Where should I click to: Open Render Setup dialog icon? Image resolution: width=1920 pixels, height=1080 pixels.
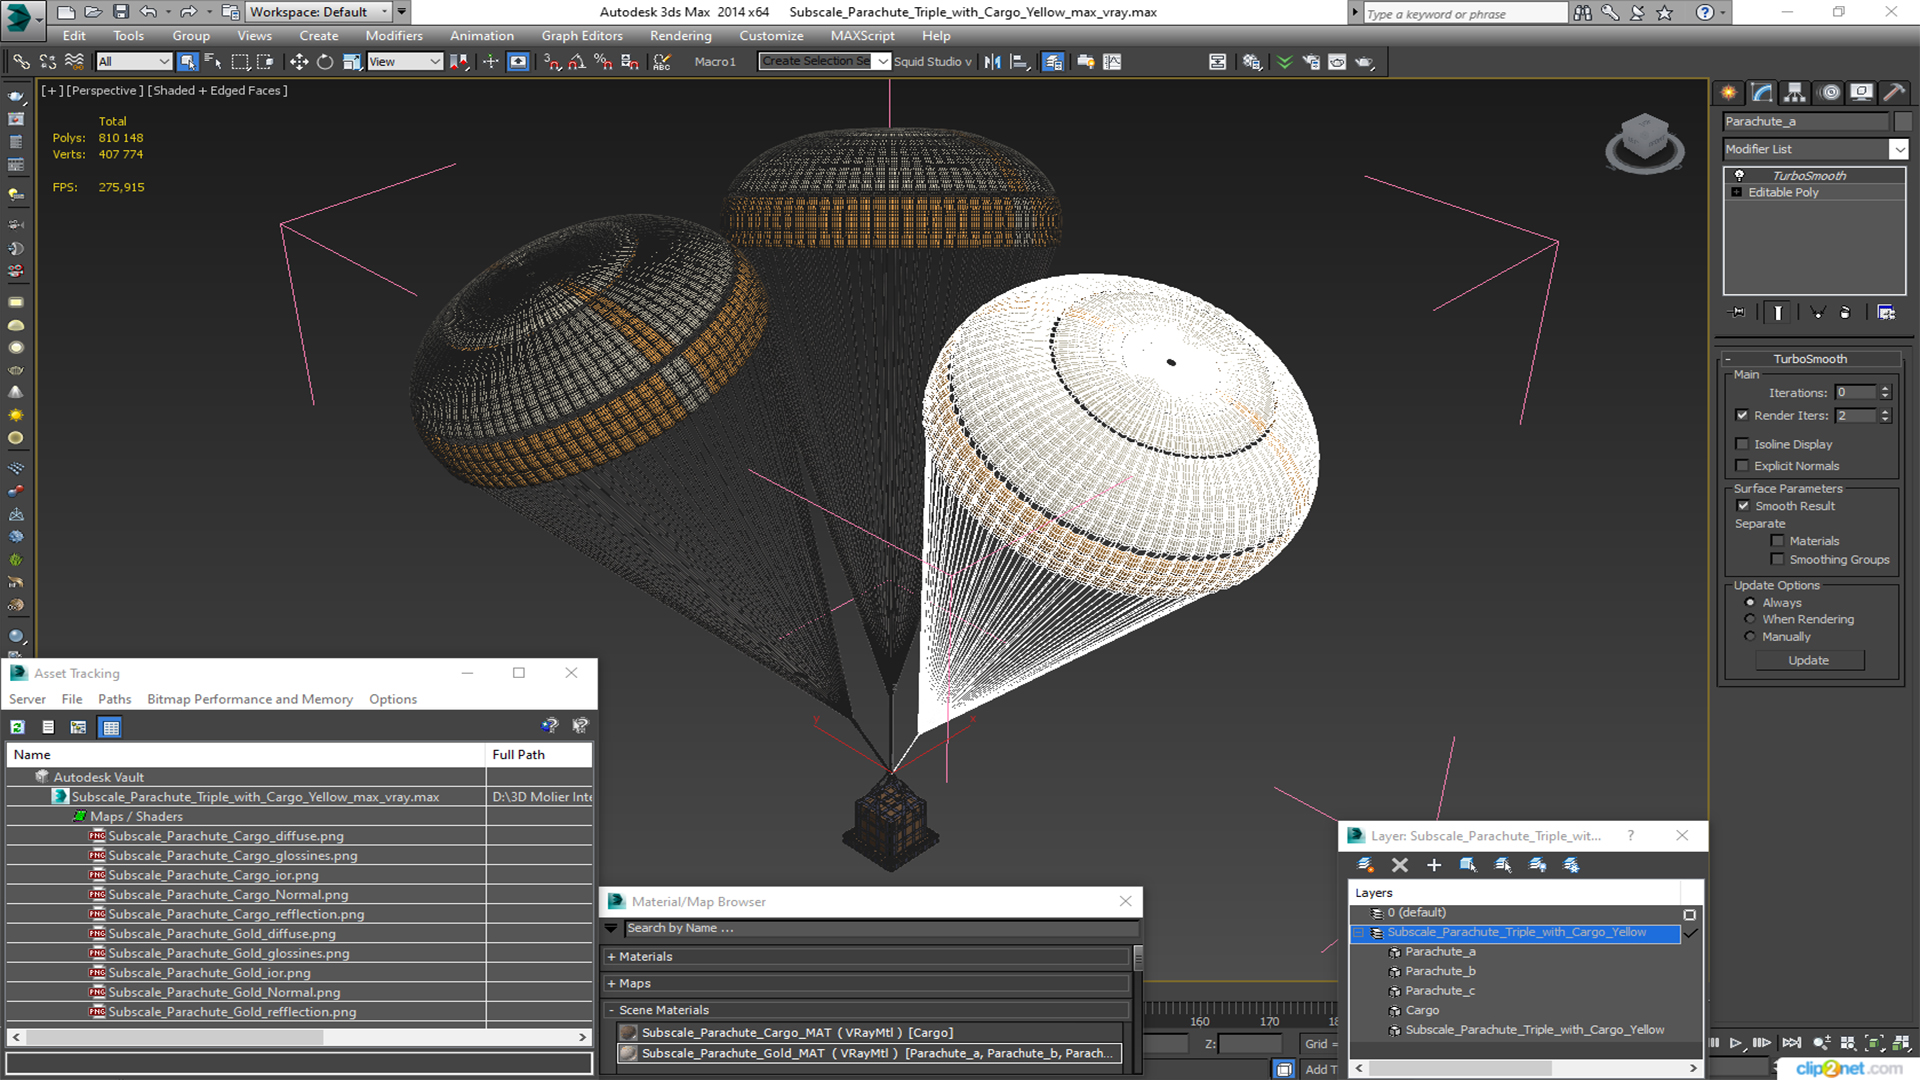click(1311, 62)
